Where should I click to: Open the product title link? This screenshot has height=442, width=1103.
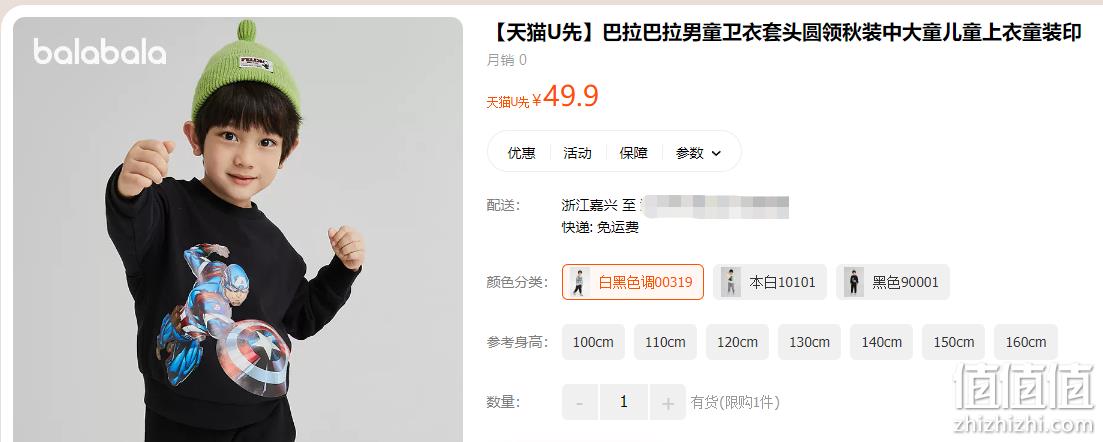784,33
